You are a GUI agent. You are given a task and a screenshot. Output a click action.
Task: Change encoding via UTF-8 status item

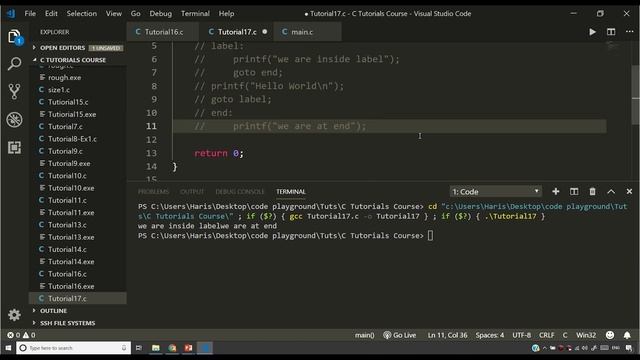tap(522, 335)
